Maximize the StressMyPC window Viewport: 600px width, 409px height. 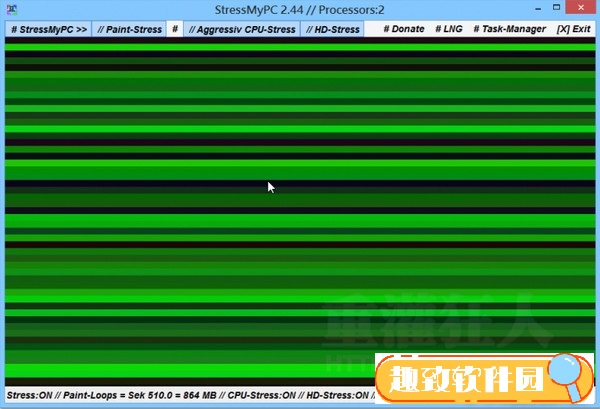[557, 8]
